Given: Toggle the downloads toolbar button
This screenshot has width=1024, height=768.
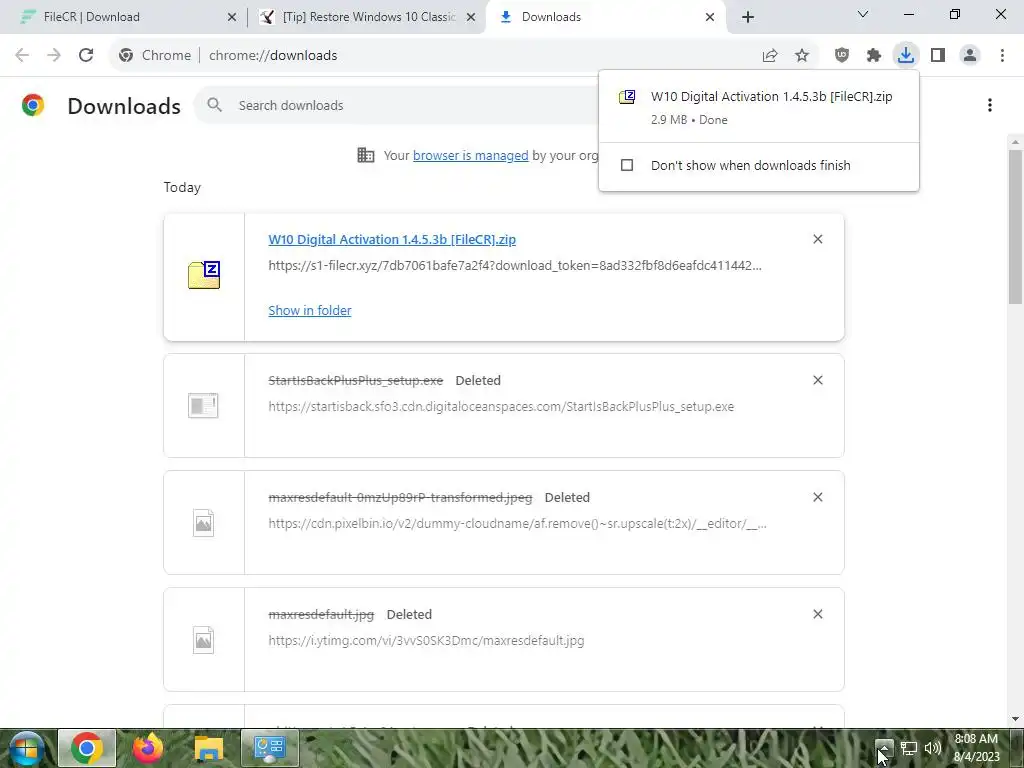Looking at the screenshot, I should point(906,55).
